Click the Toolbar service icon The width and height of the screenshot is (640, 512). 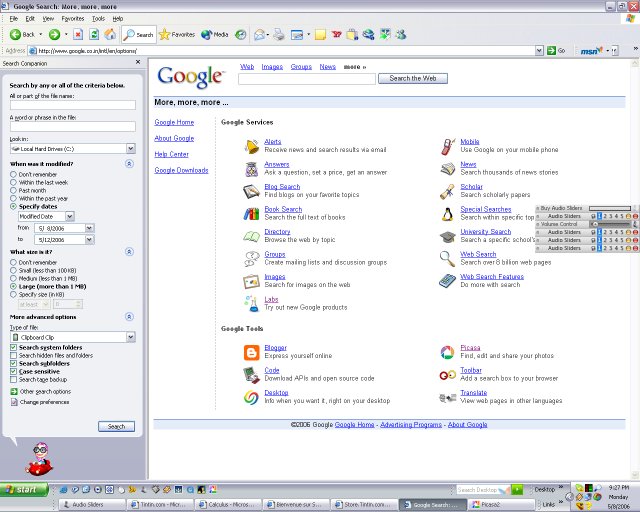coord(447,375)
